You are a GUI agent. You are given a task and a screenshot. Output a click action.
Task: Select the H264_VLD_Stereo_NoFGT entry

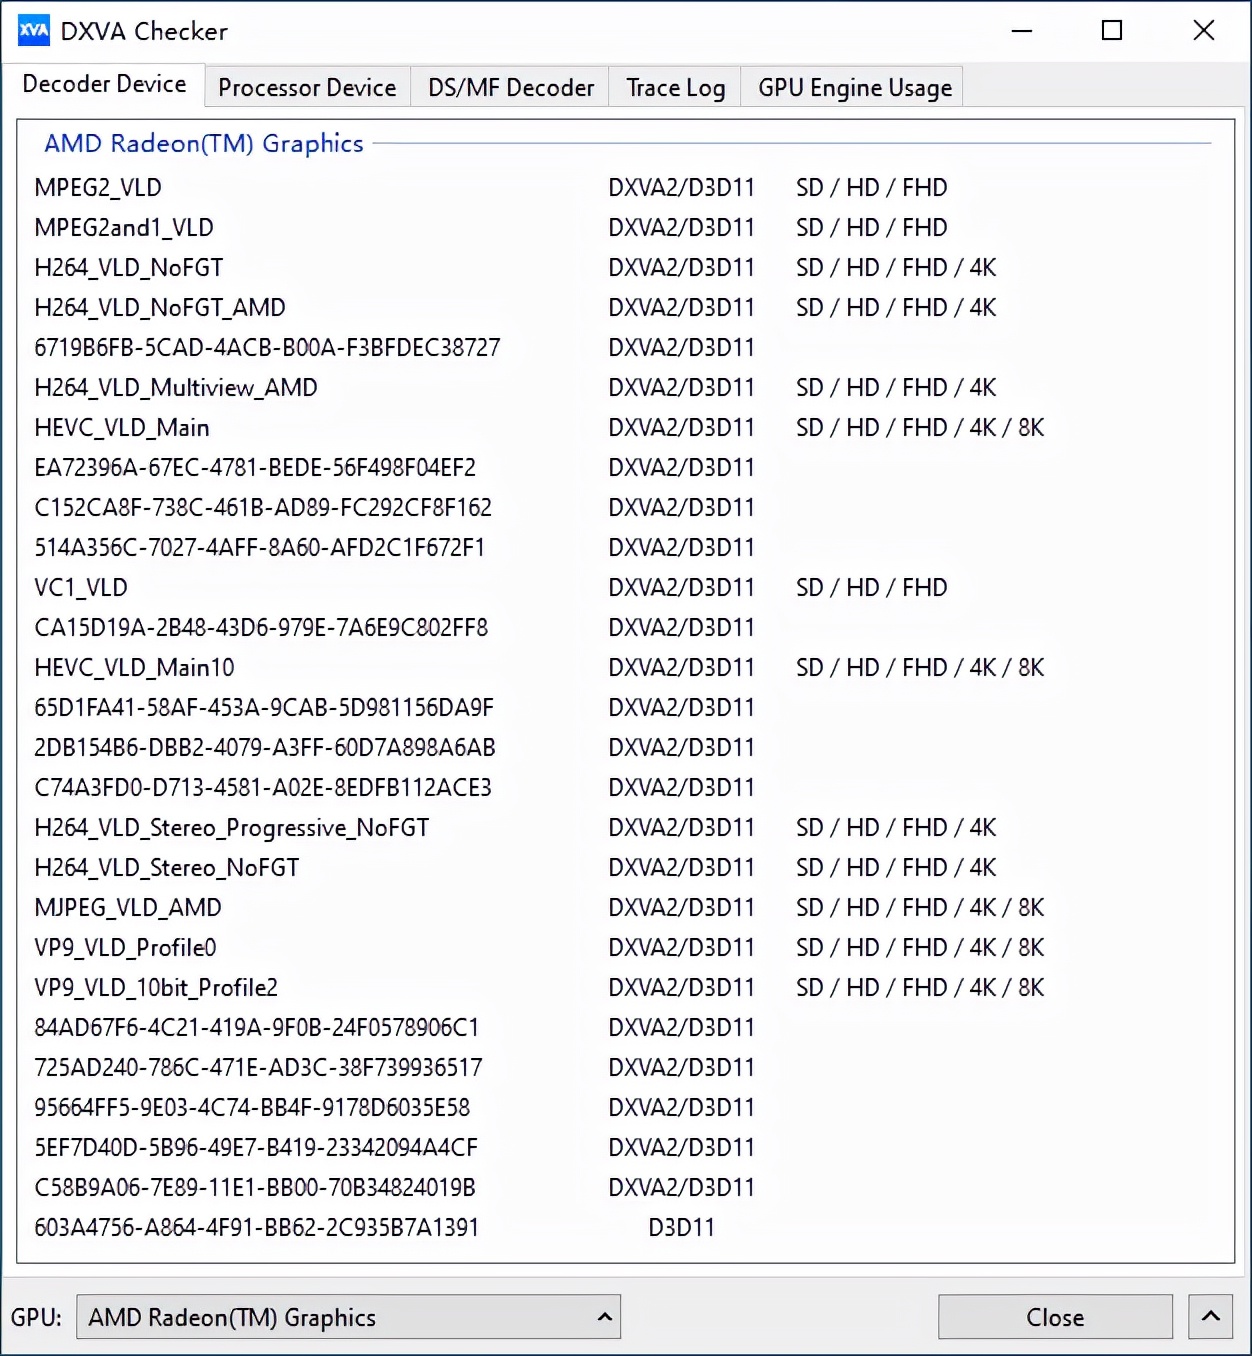[x=167, y=867]
